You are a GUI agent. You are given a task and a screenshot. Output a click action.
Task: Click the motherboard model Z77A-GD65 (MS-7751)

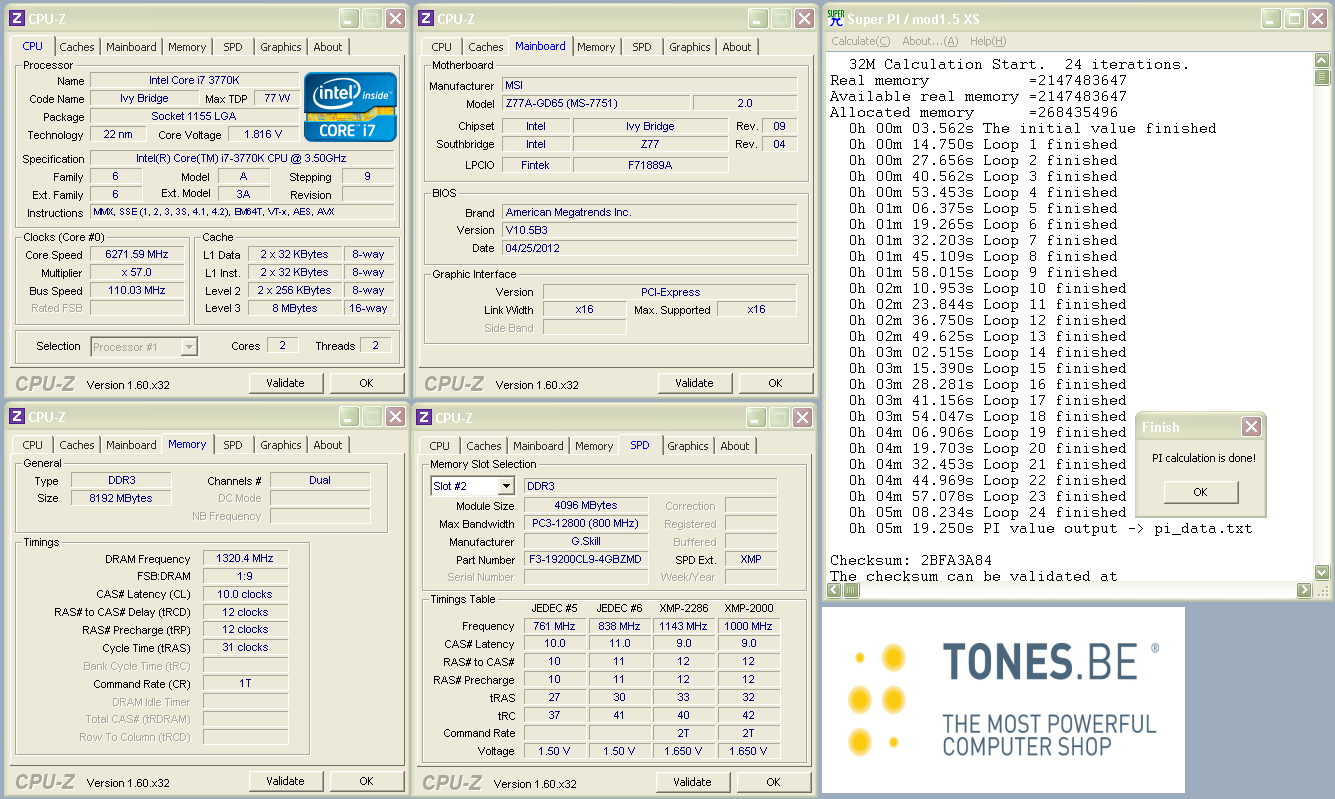click(595, 104)
